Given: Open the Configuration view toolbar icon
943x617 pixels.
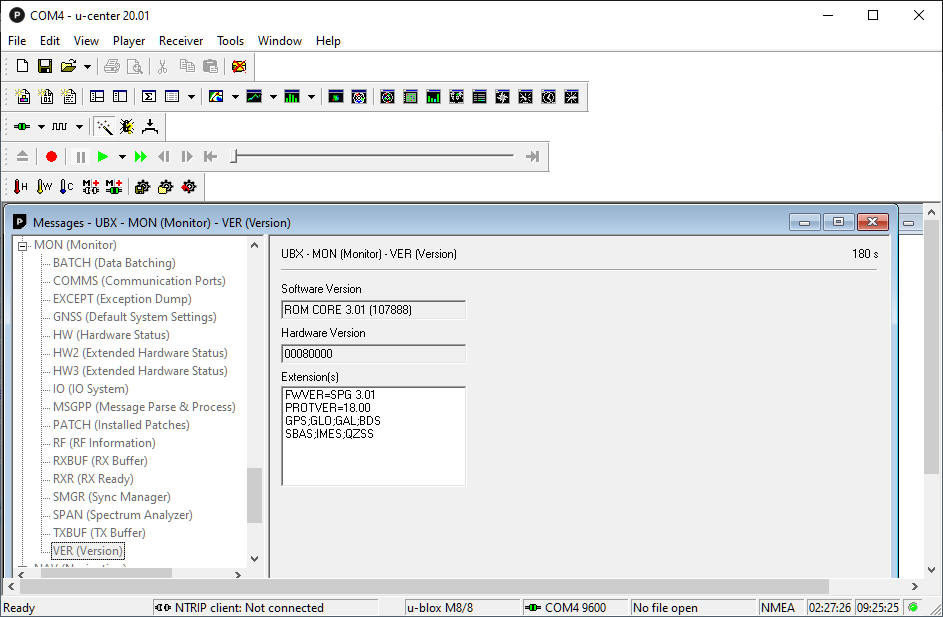Looking at the screenshot, I should pos(120,96).
